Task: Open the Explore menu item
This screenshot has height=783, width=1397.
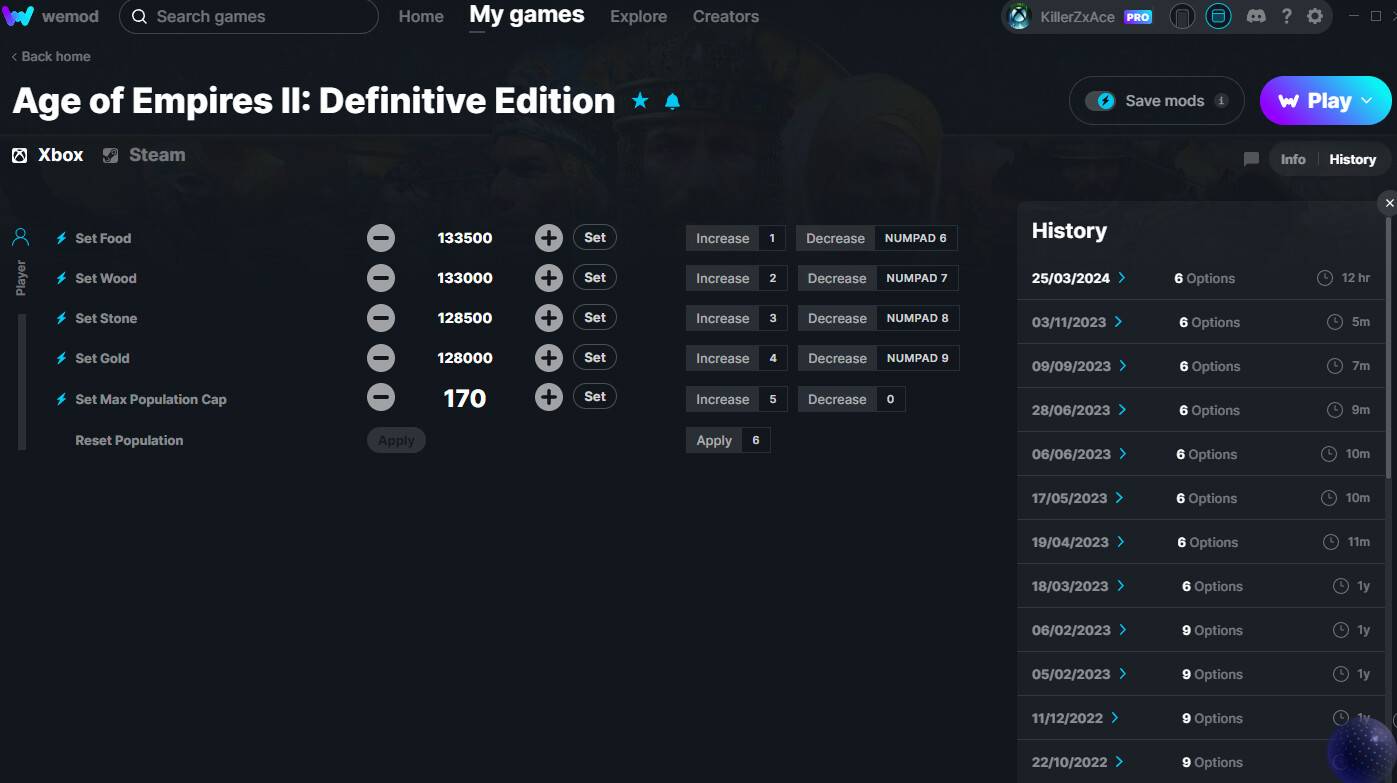Action: pos(638,17)
